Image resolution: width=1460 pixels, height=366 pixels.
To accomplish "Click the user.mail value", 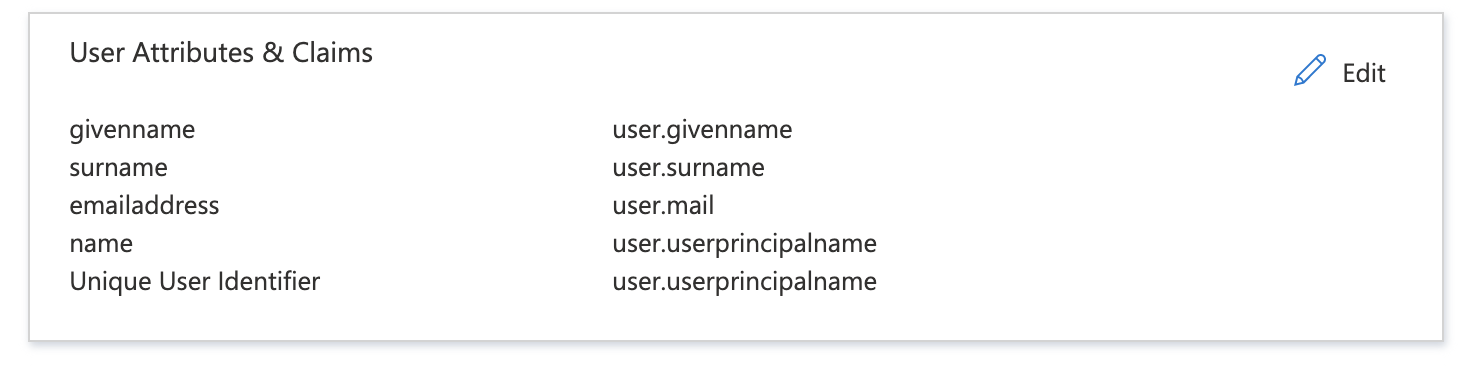I will tap(663, 206).
